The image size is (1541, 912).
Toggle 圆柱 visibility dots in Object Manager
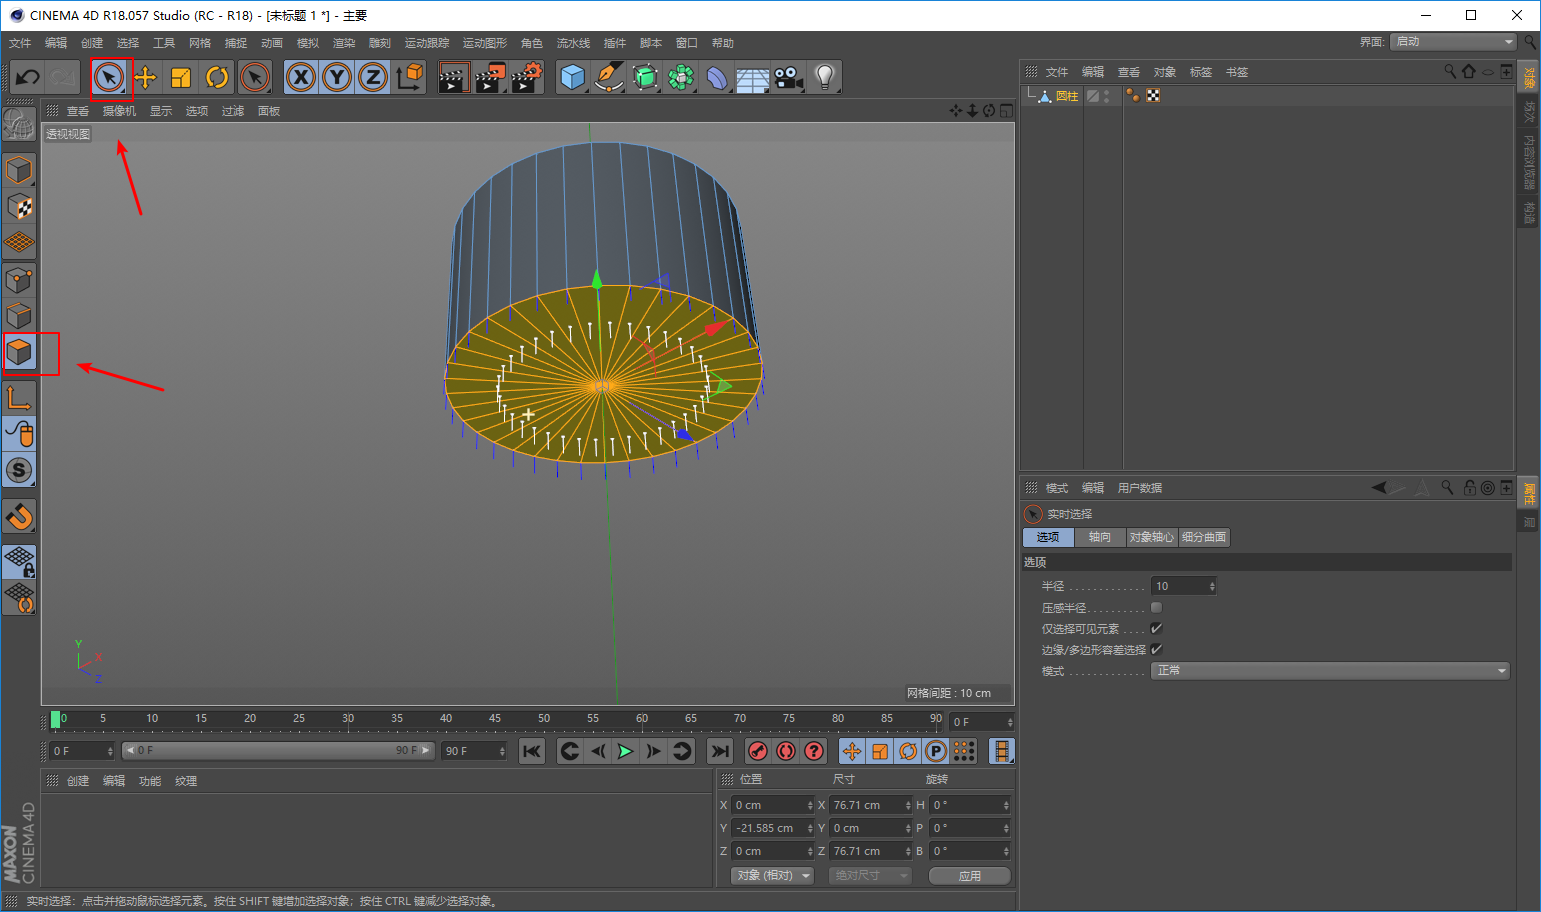click(1106, 96)
